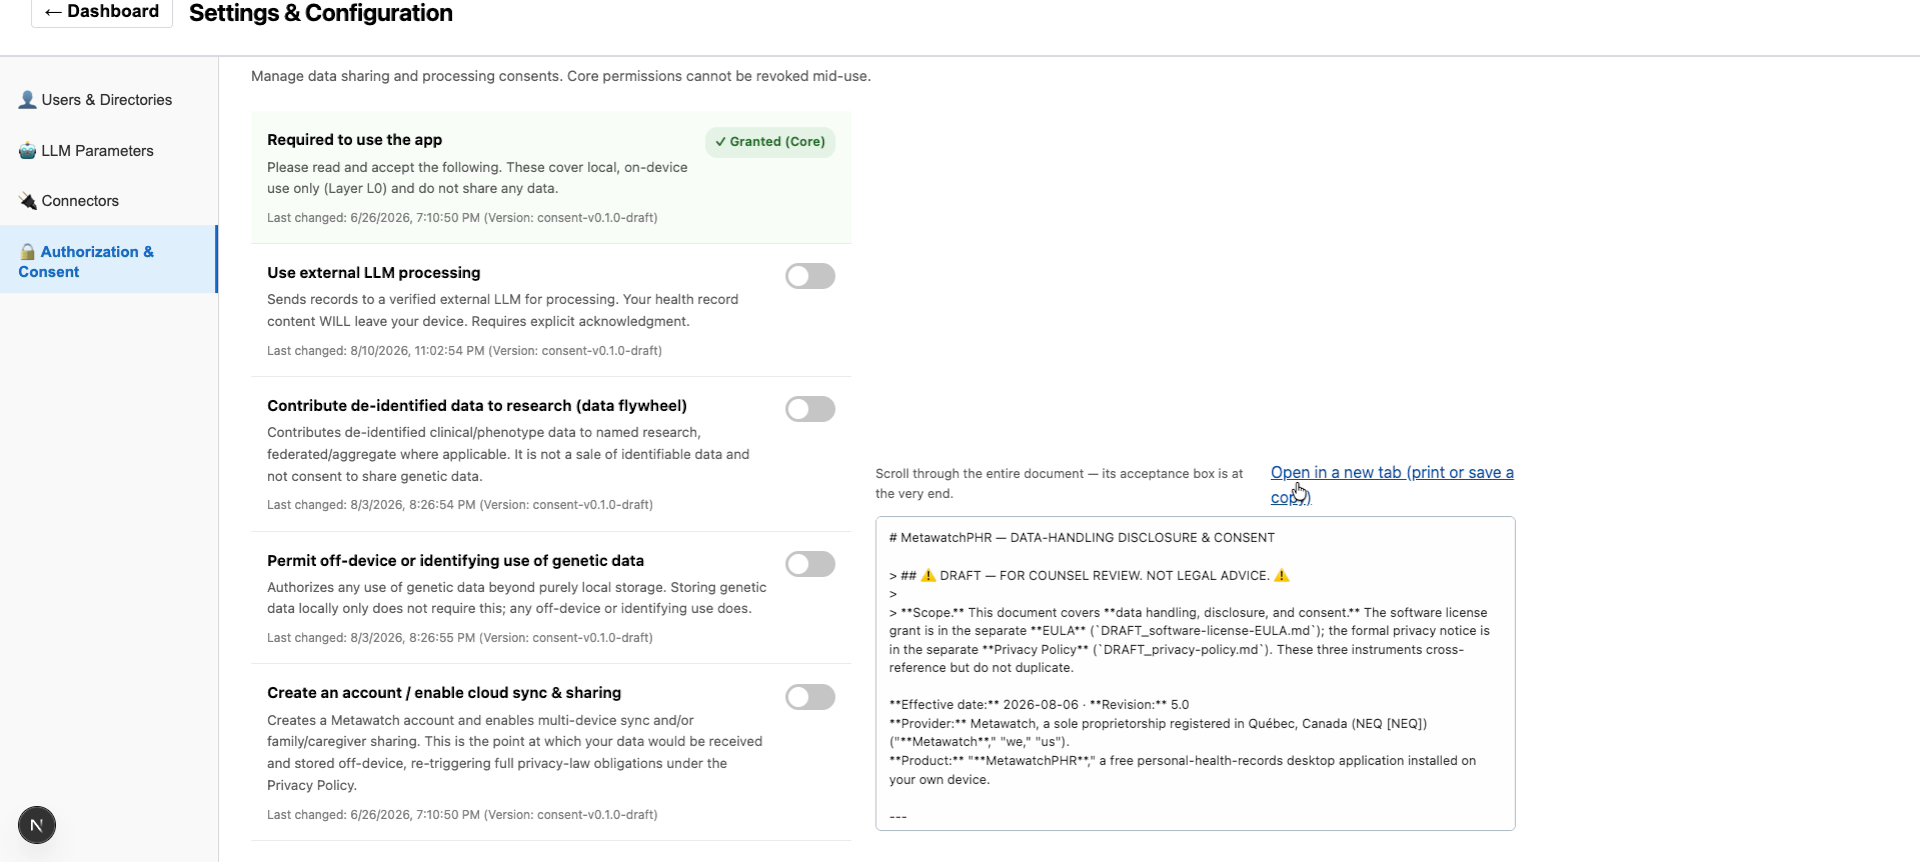Image resolution: width=1920 pixels, height=862 pixels.
Task: Click the LLM Parameters robot icon
Action: (x=28, y=151)
